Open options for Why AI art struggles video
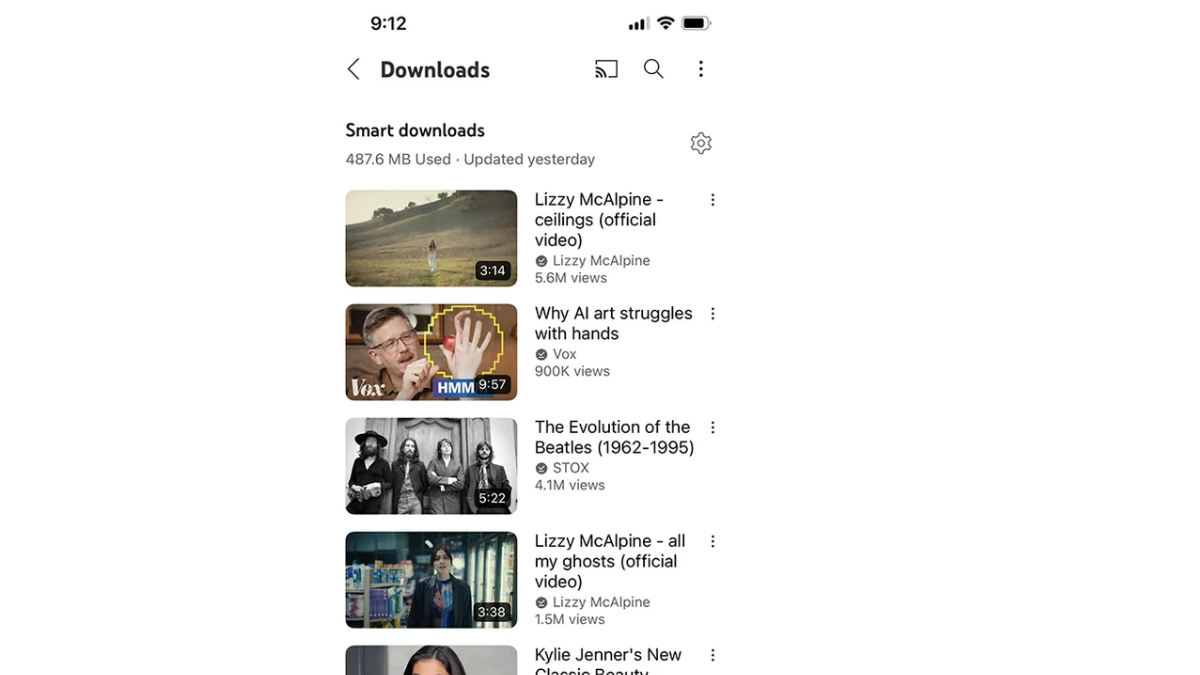1200x675 pixels. click(x=712, y=313)
